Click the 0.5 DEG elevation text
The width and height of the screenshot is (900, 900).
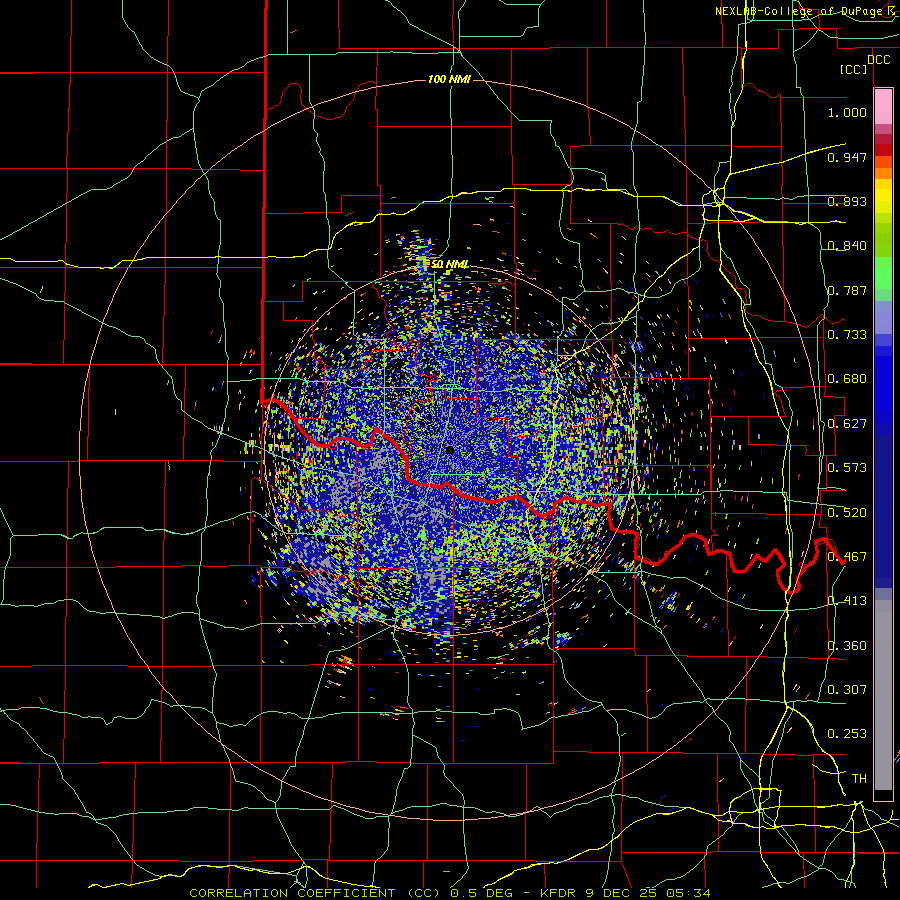(481, 893)
